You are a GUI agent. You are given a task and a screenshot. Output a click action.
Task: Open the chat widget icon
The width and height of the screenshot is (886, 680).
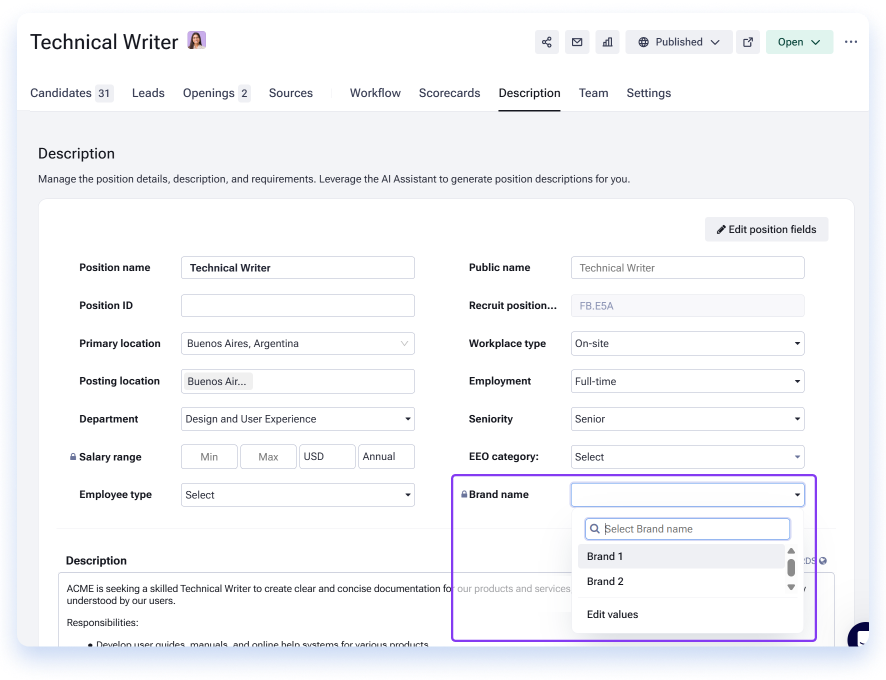pos(859,636)
